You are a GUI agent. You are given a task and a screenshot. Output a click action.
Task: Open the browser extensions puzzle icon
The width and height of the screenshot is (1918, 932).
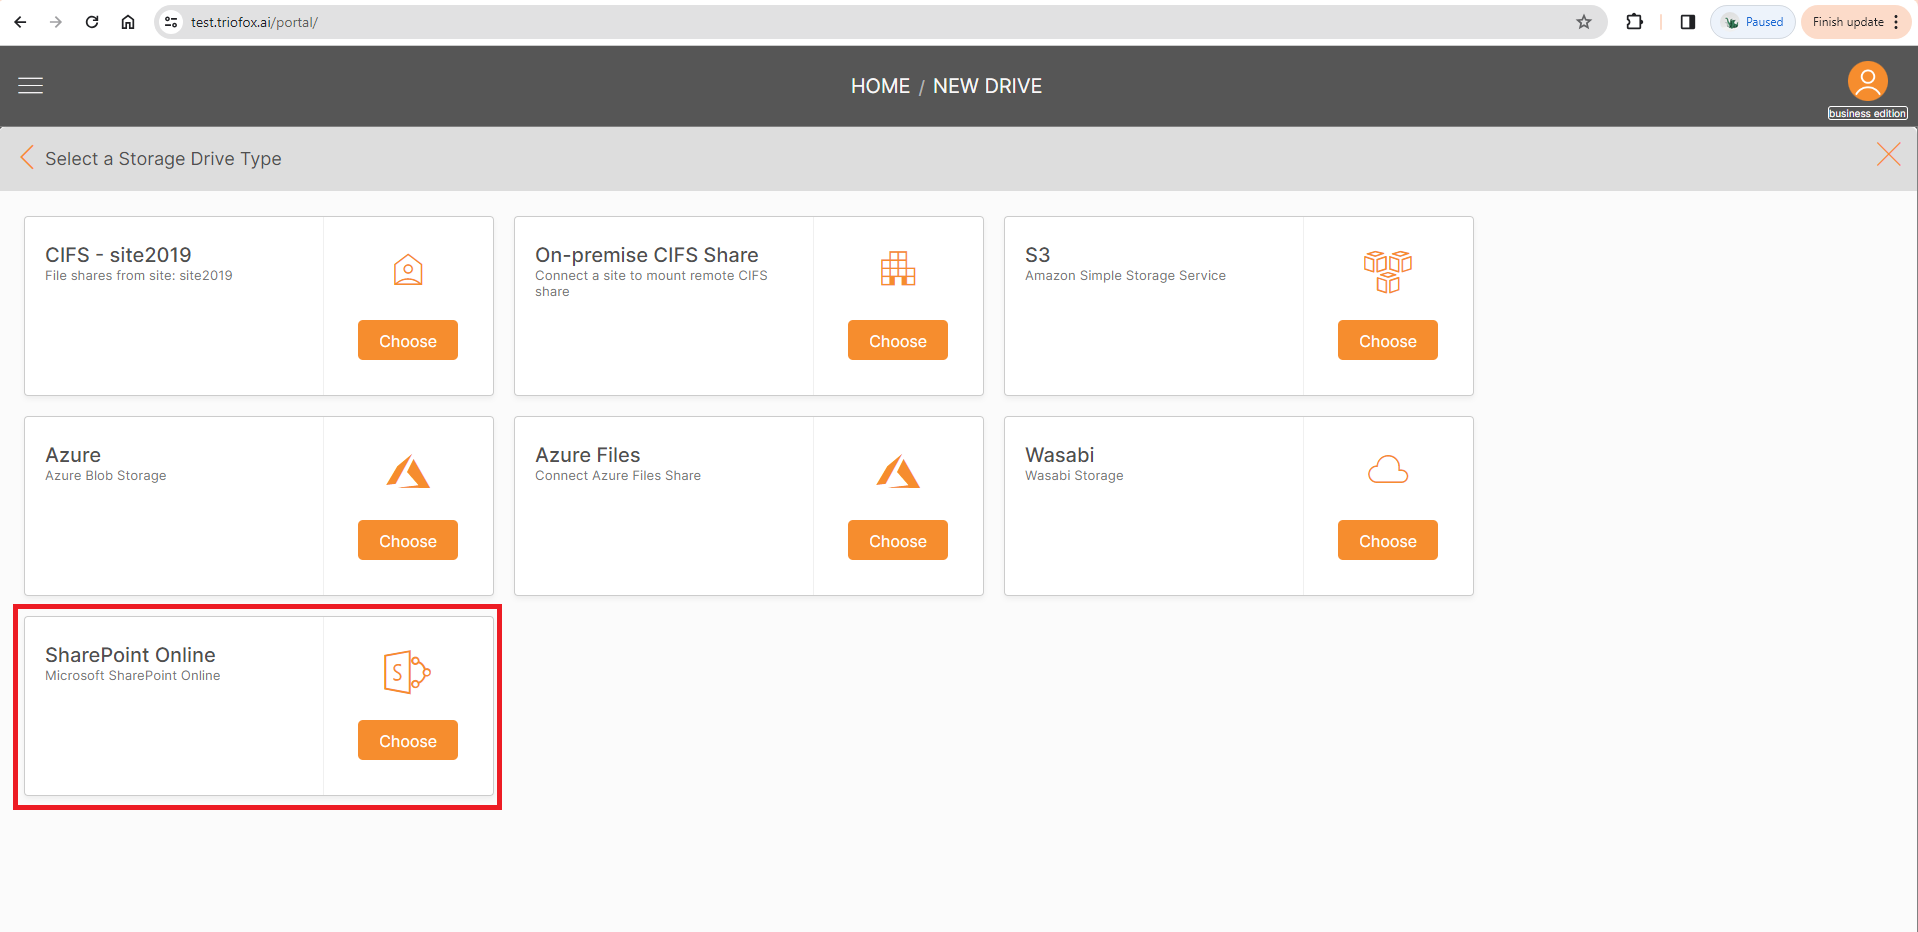click(1635, 22)
